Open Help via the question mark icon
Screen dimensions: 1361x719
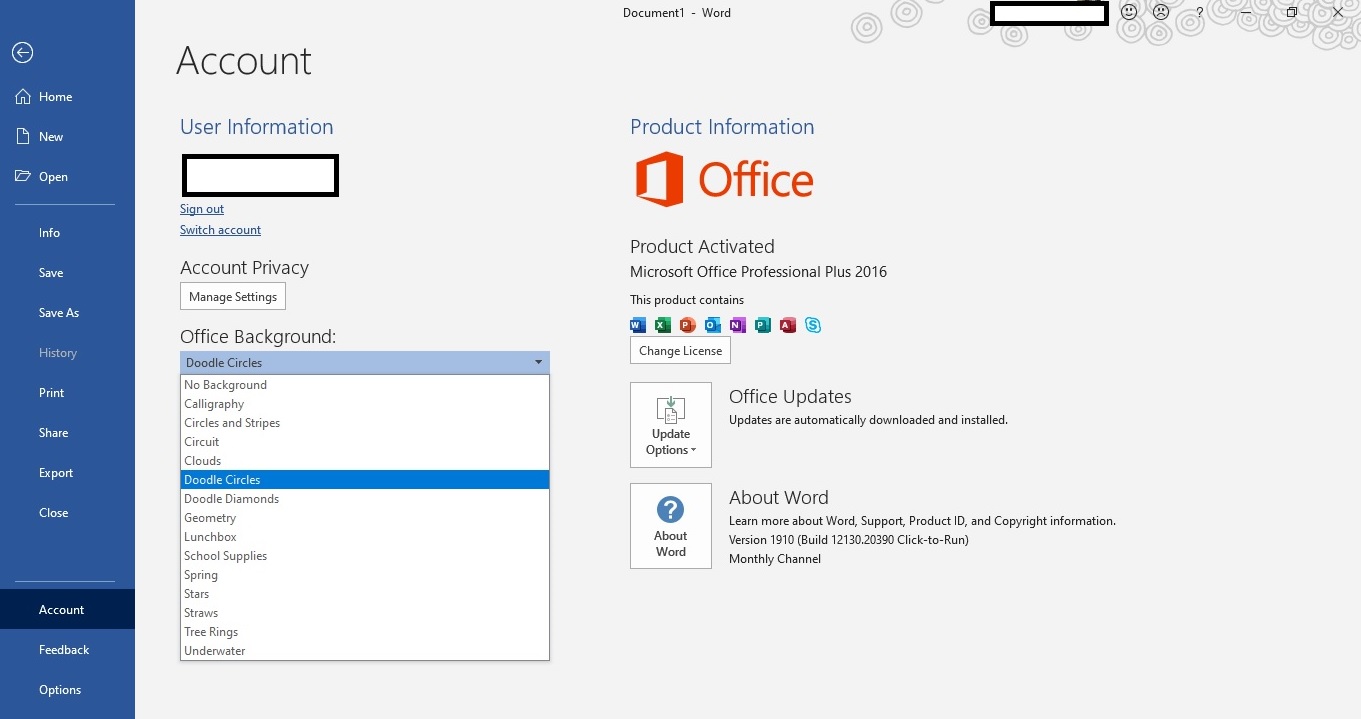[x=1200, y=13]
